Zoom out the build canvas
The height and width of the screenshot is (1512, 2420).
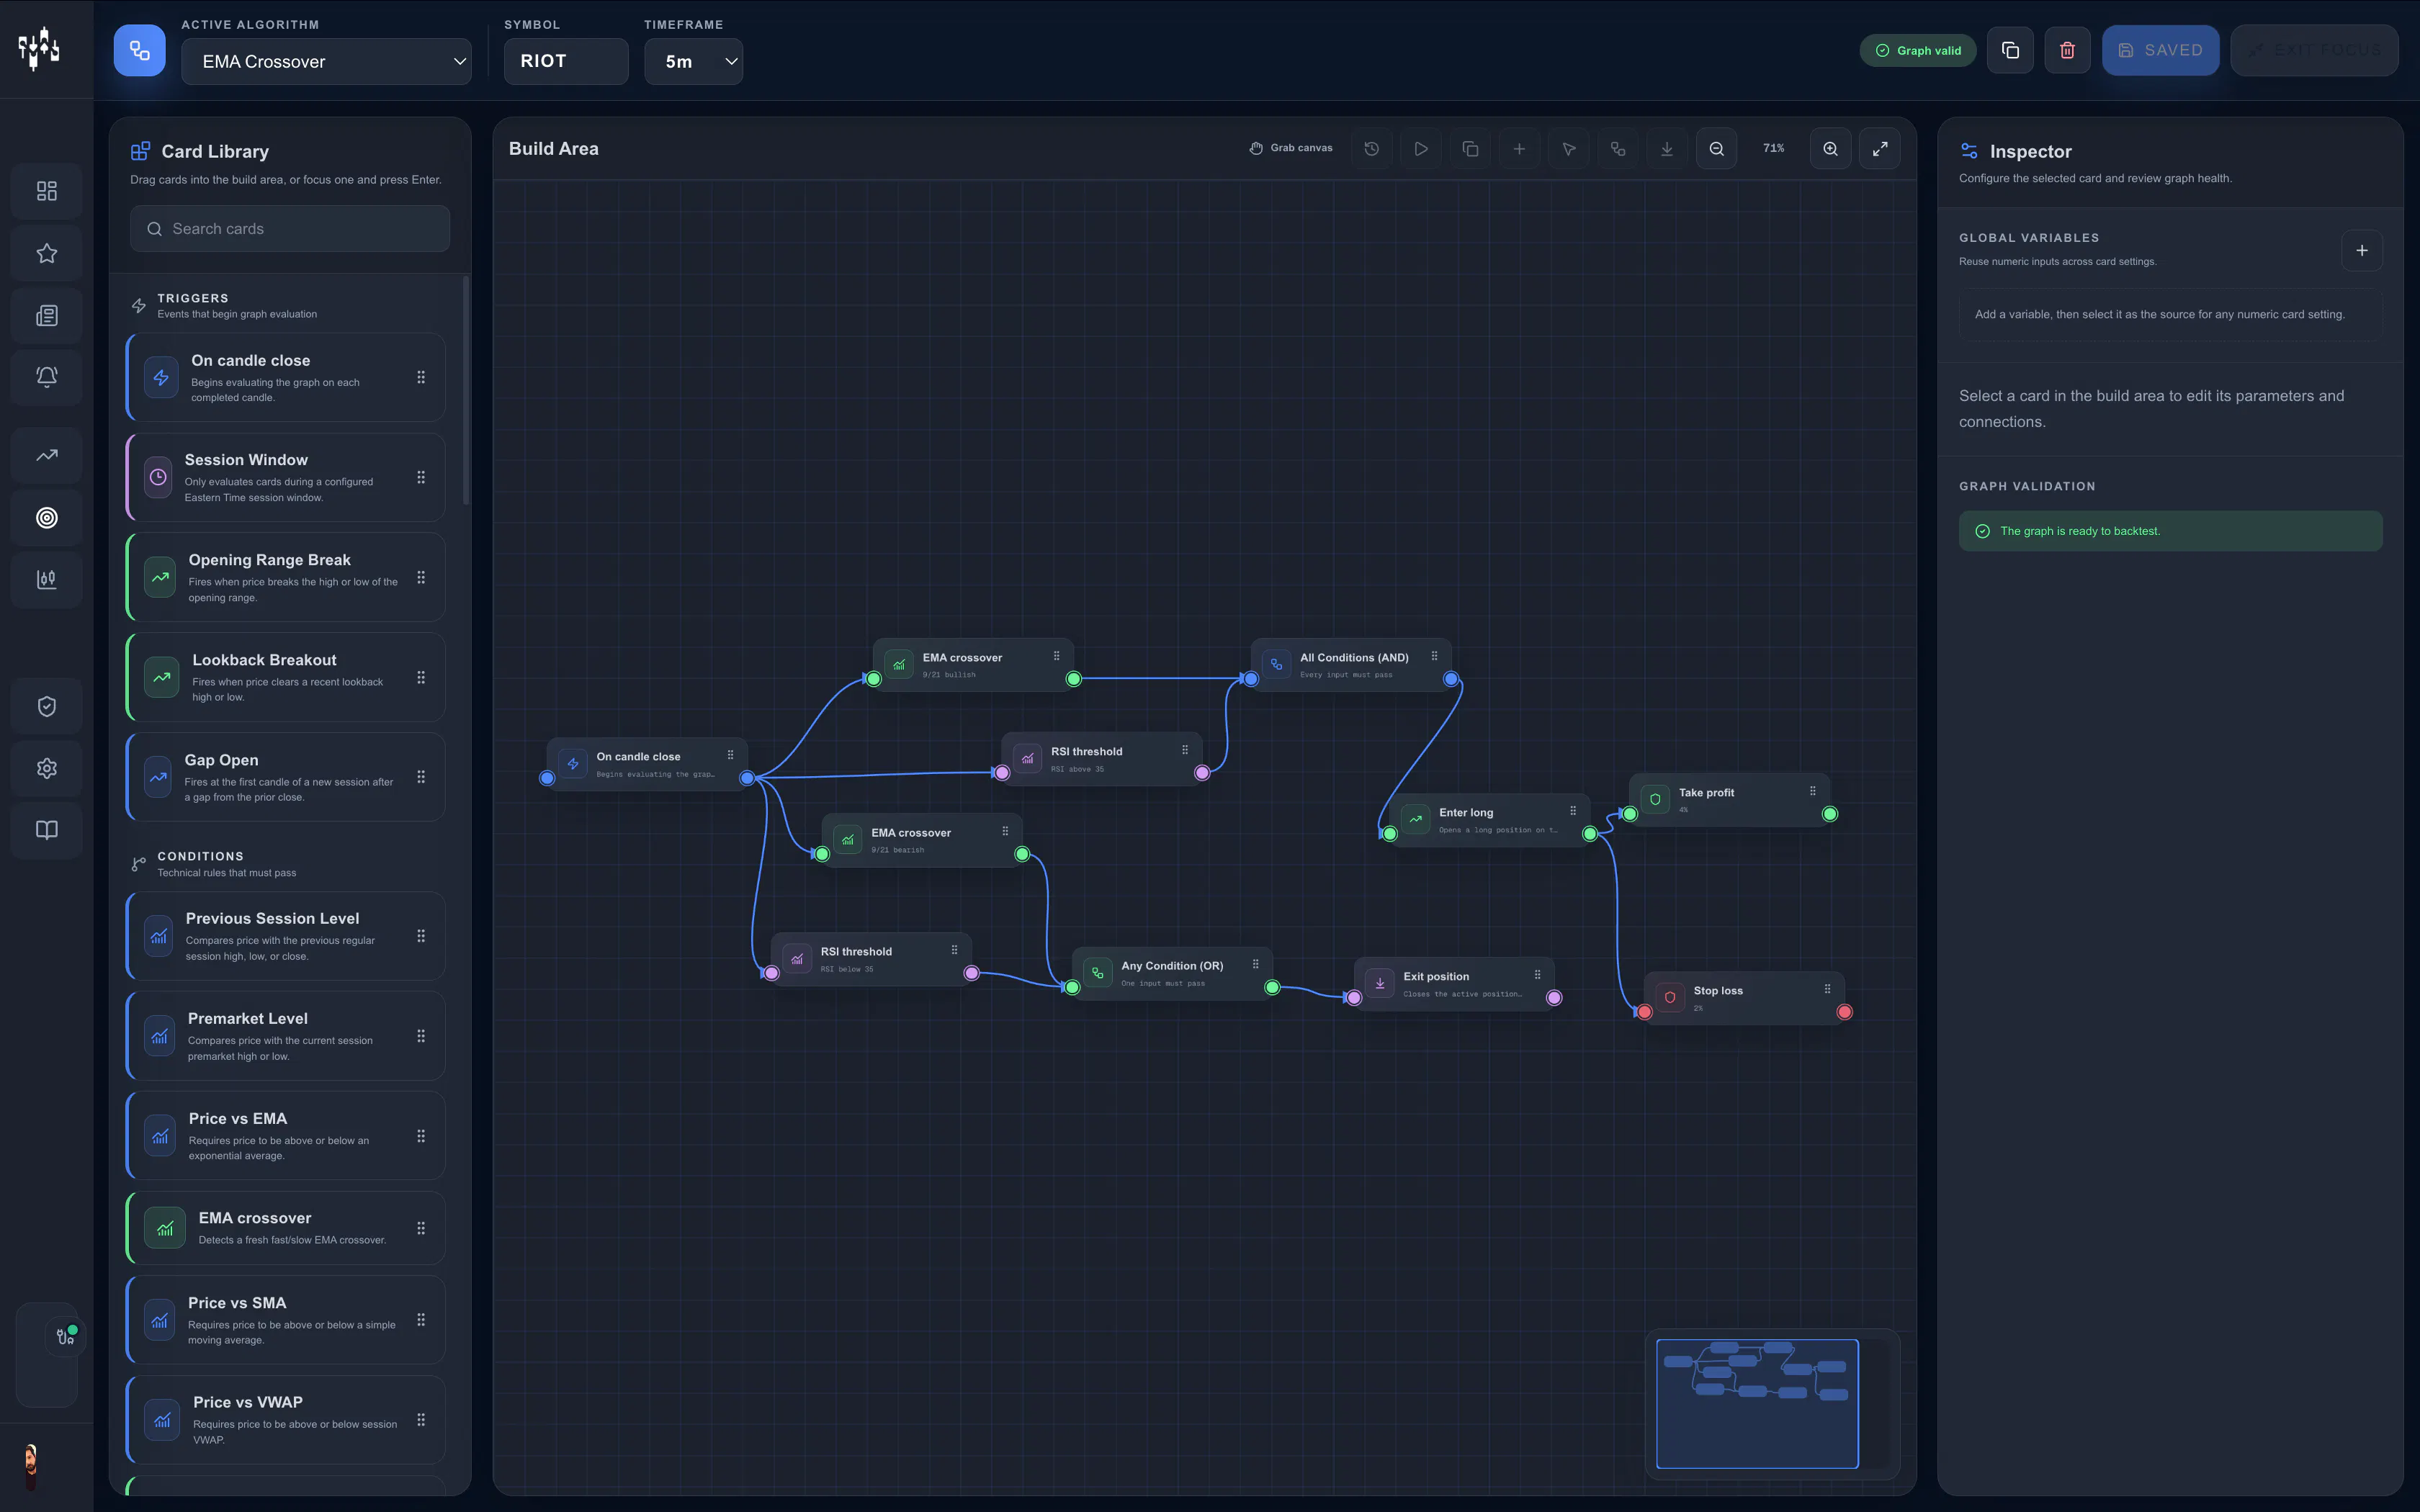click(x=1717, y=149)
